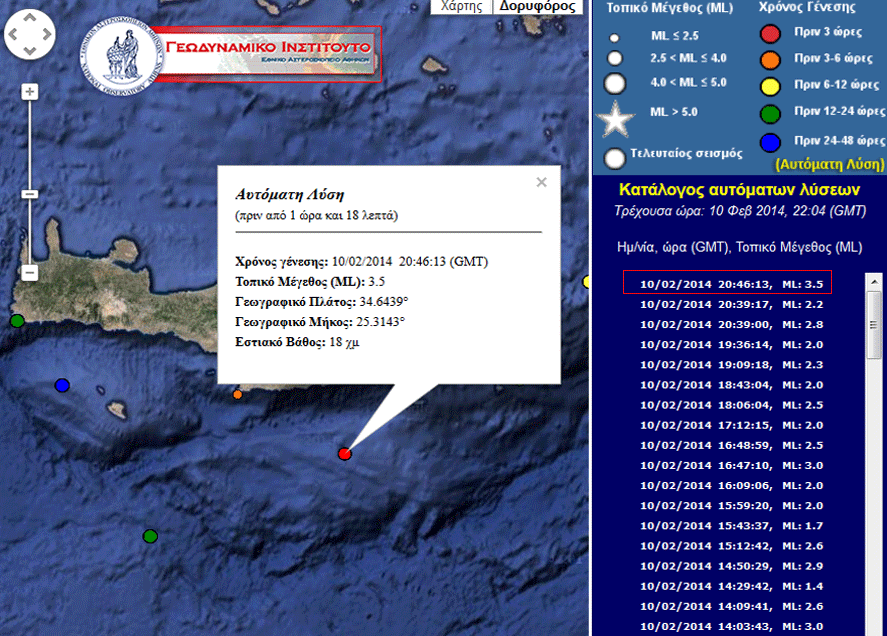Close the Αυτόματη Λύση info popup
Screen dimensions: 887x636
coord(541,182)
